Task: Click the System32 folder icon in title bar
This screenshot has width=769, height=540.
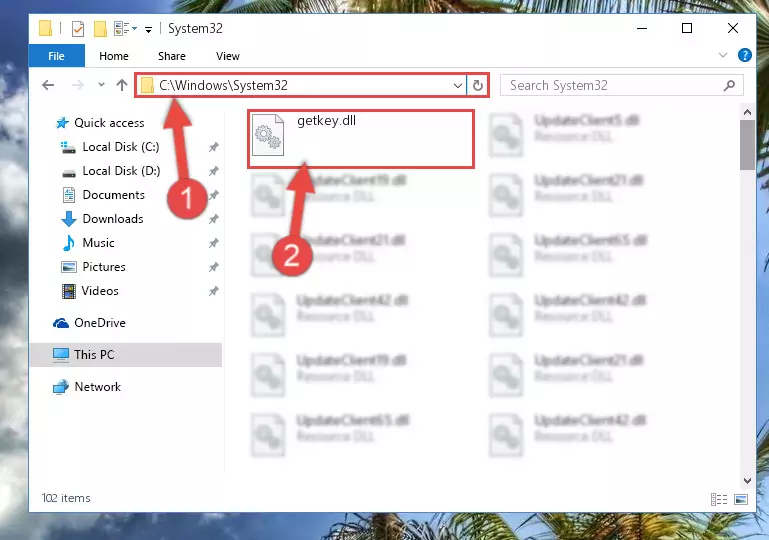Action: [45, 28]
